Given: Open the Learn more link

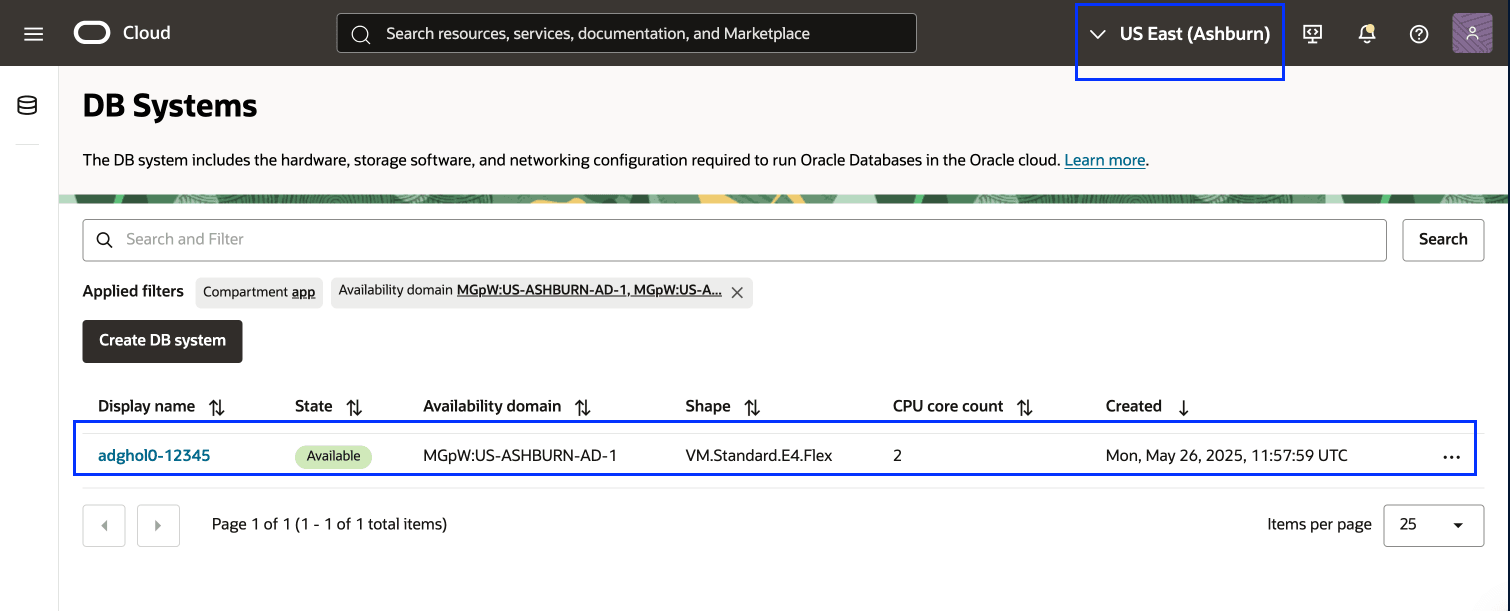Looking at the screenshot, I should (1105, 160).
